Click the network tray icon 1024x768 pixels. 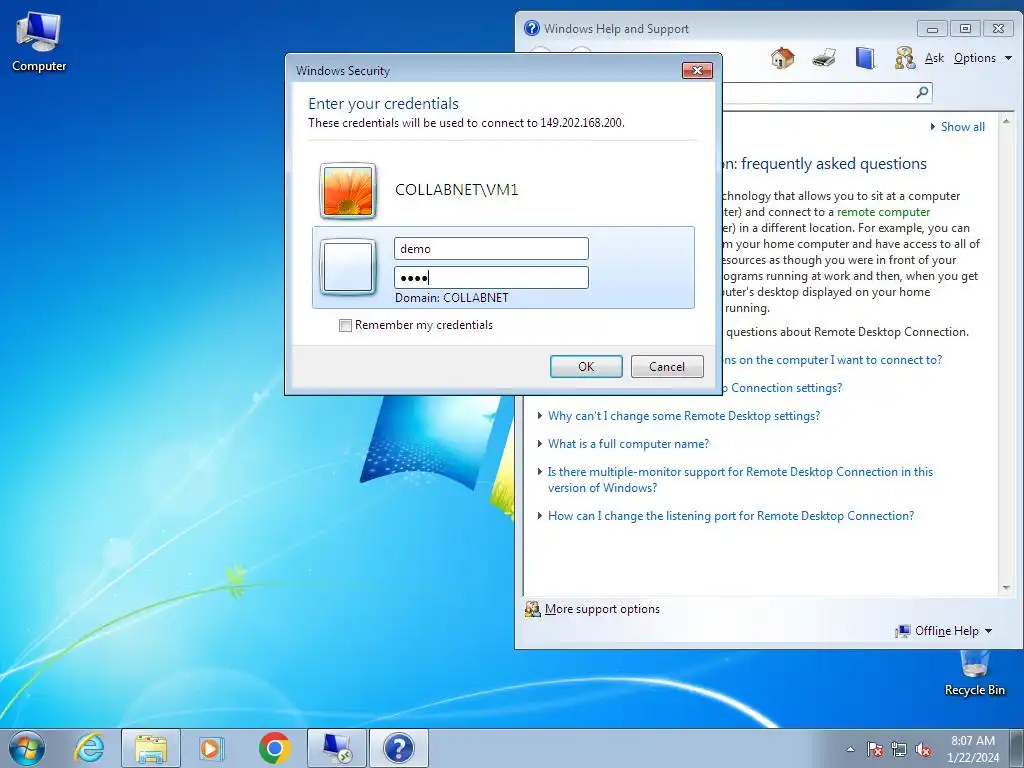click(x=899, y=749)
